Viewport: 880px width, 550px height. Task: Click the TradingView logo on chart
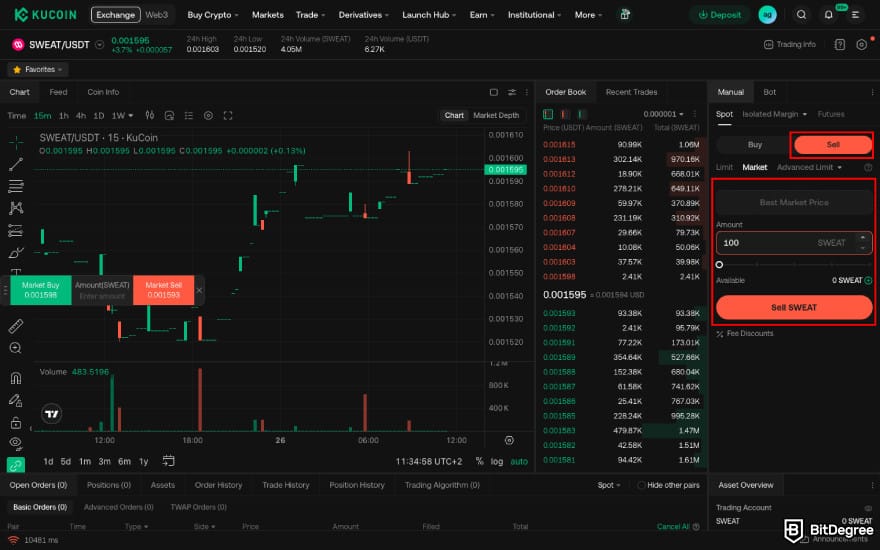pyautogui.click(x=52, y=414)
